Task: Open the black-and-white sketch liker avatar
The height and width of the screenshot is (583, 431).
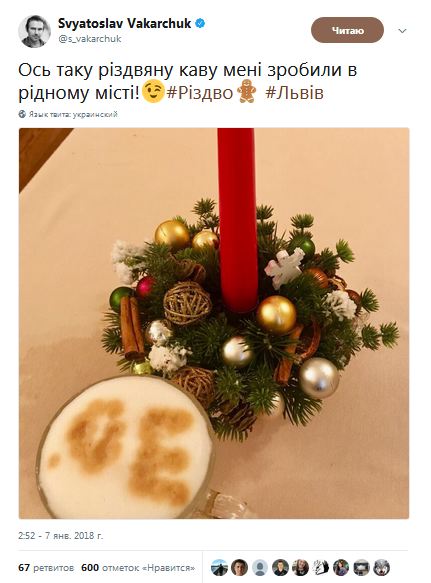Action: point(321,568)
